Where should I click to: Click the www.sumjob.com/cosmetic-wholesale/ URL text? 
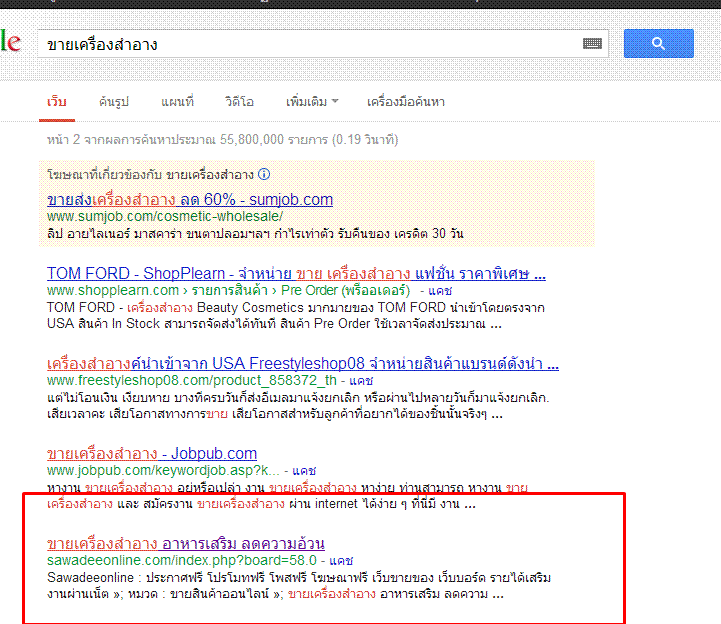tap(165, 216)
